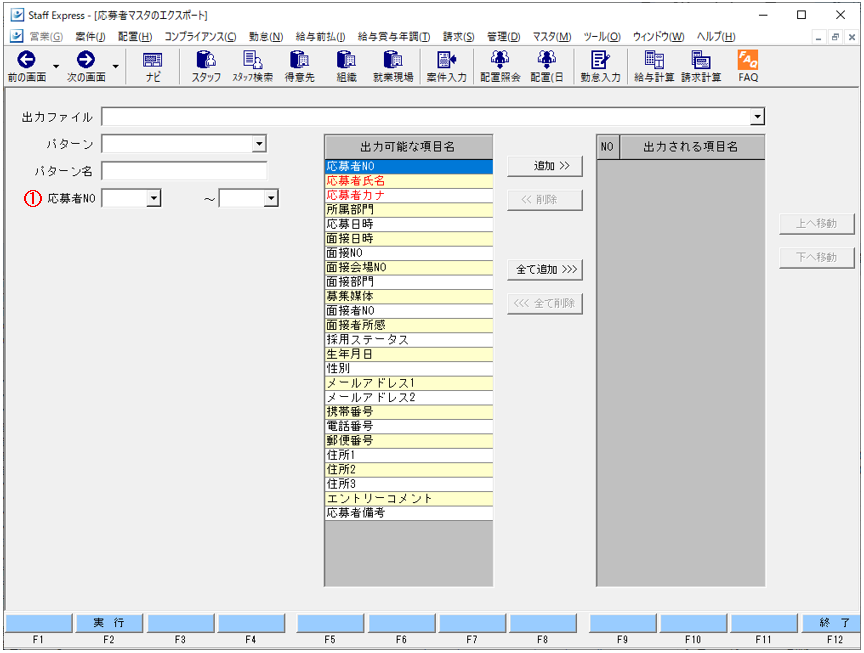Open the 案件(J) menu
864x653 pixels.
pos(90,37)
